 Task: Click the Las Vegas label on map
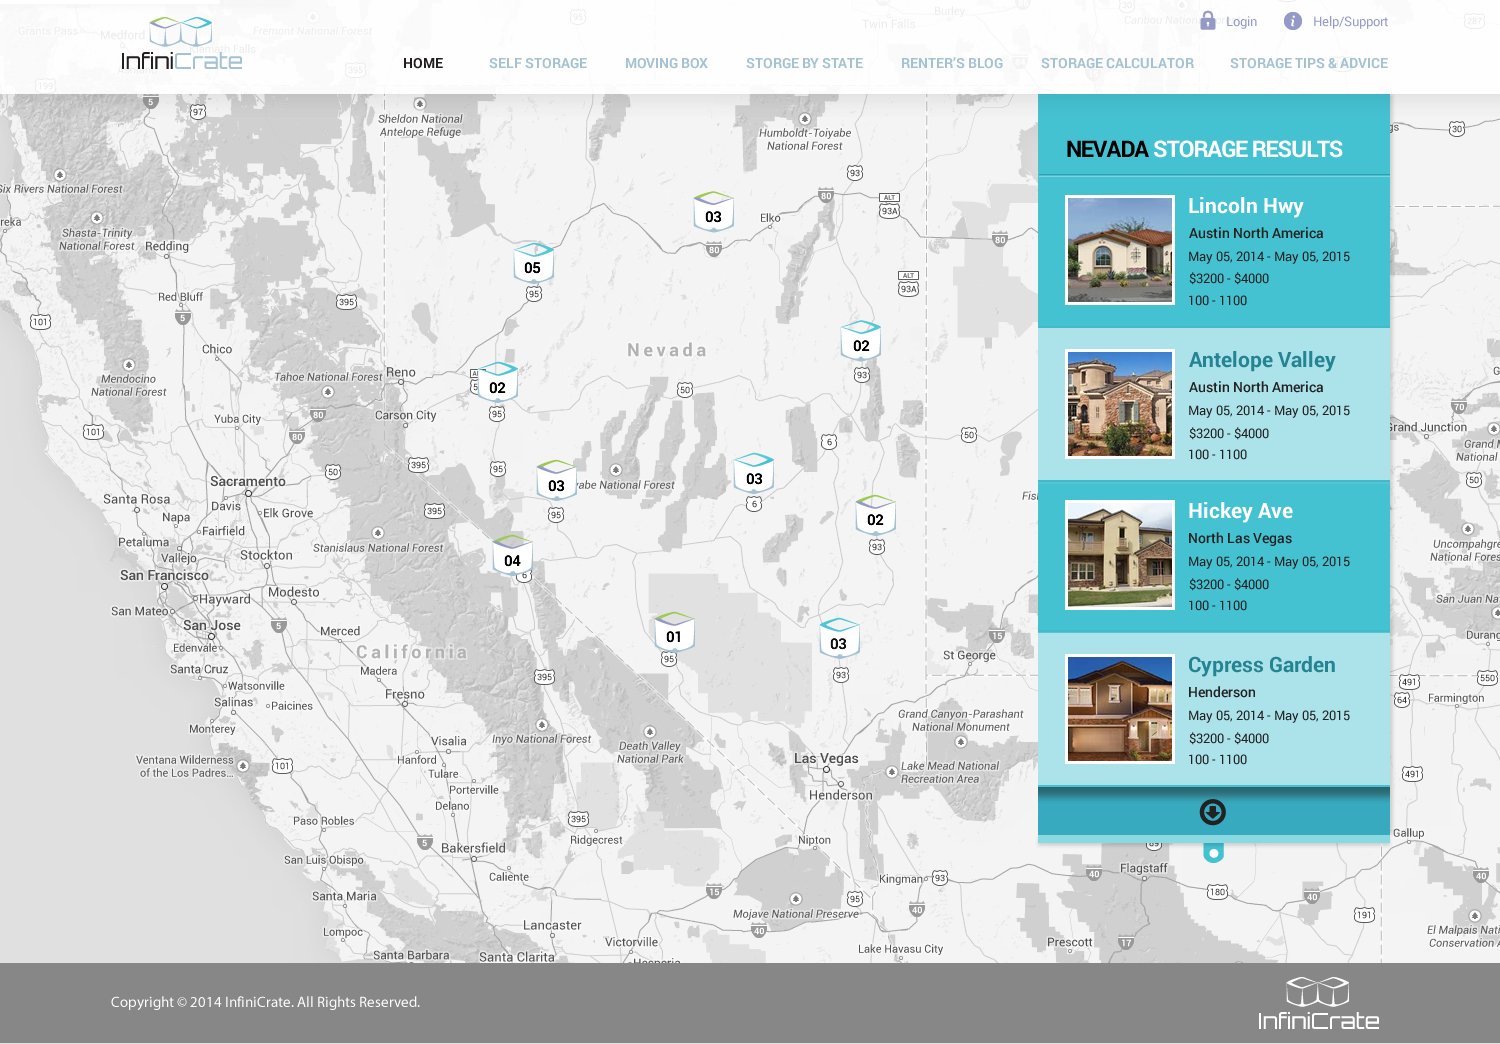tap(826, 758)
